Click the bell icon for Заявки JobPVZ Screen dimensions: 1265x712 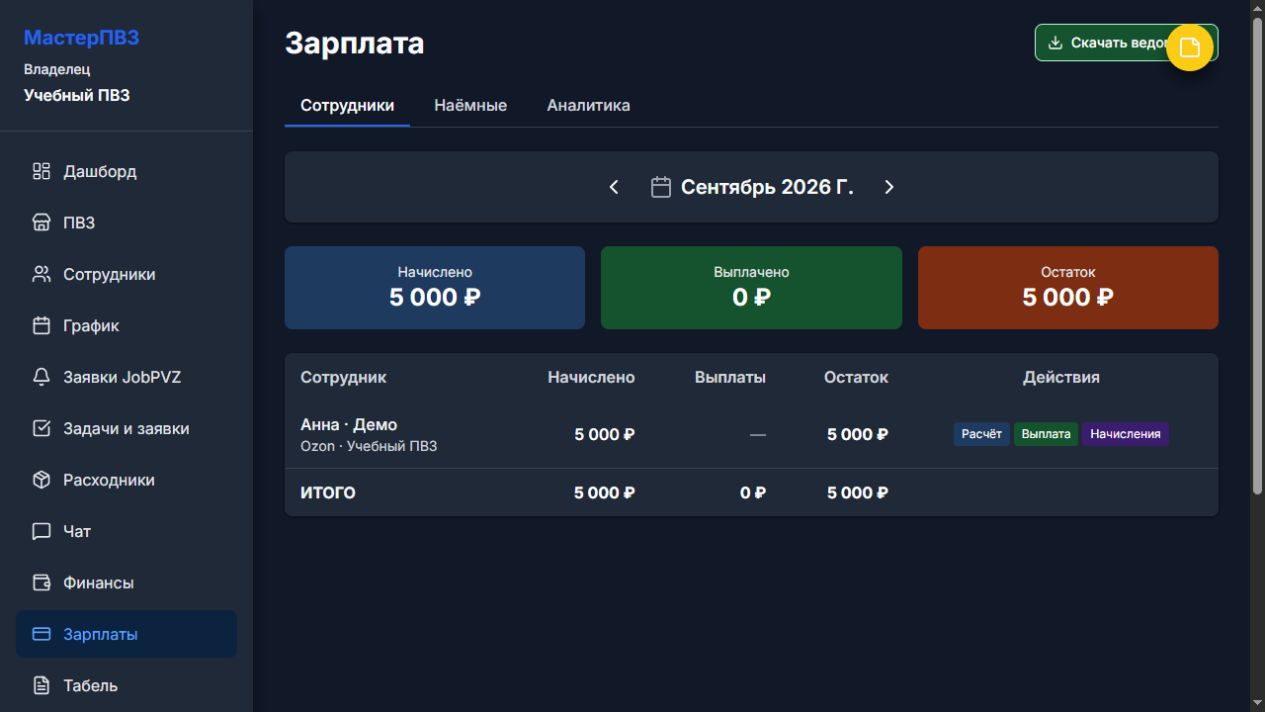pos(41,377)
